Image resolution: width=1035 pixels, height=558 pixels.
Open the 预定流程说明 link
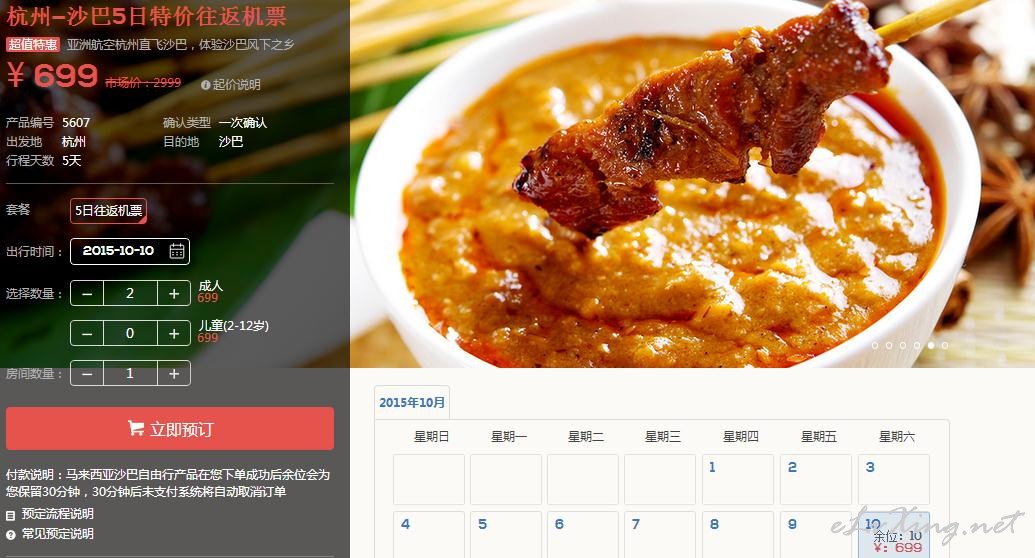point(57,514)
